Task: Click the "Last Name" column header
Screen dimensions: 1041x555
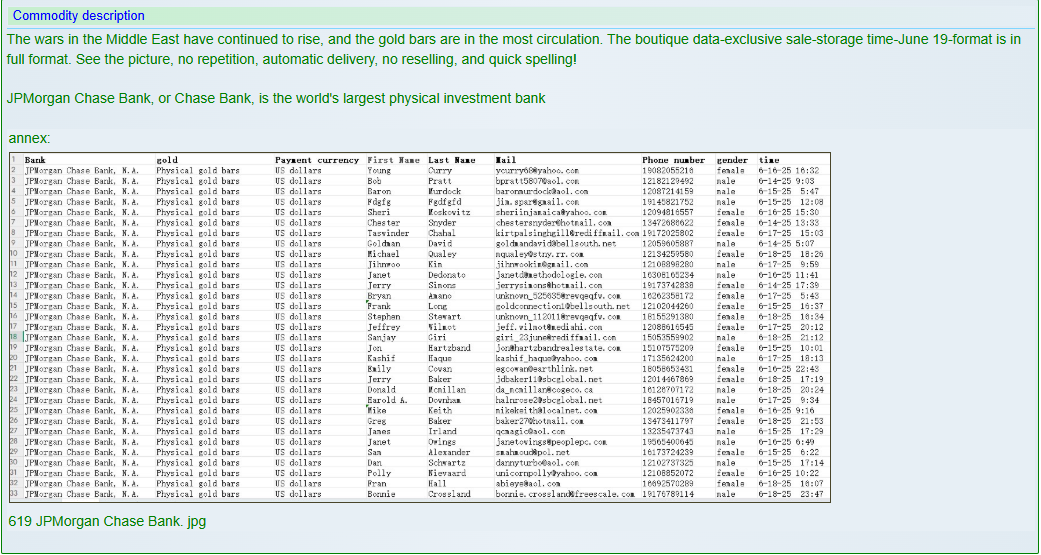Action: 452,160
